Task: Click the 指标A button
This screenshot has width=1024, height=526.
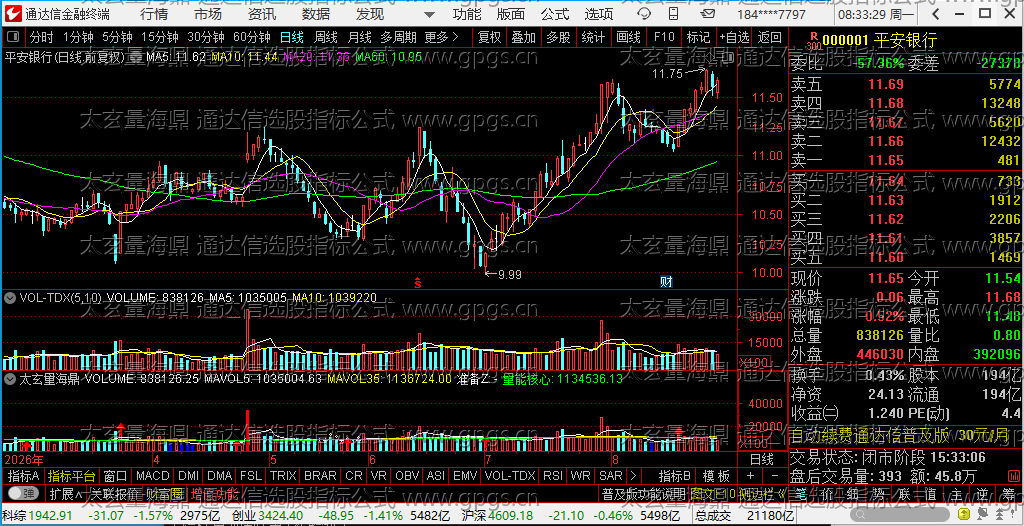Action: coord(24,476)
